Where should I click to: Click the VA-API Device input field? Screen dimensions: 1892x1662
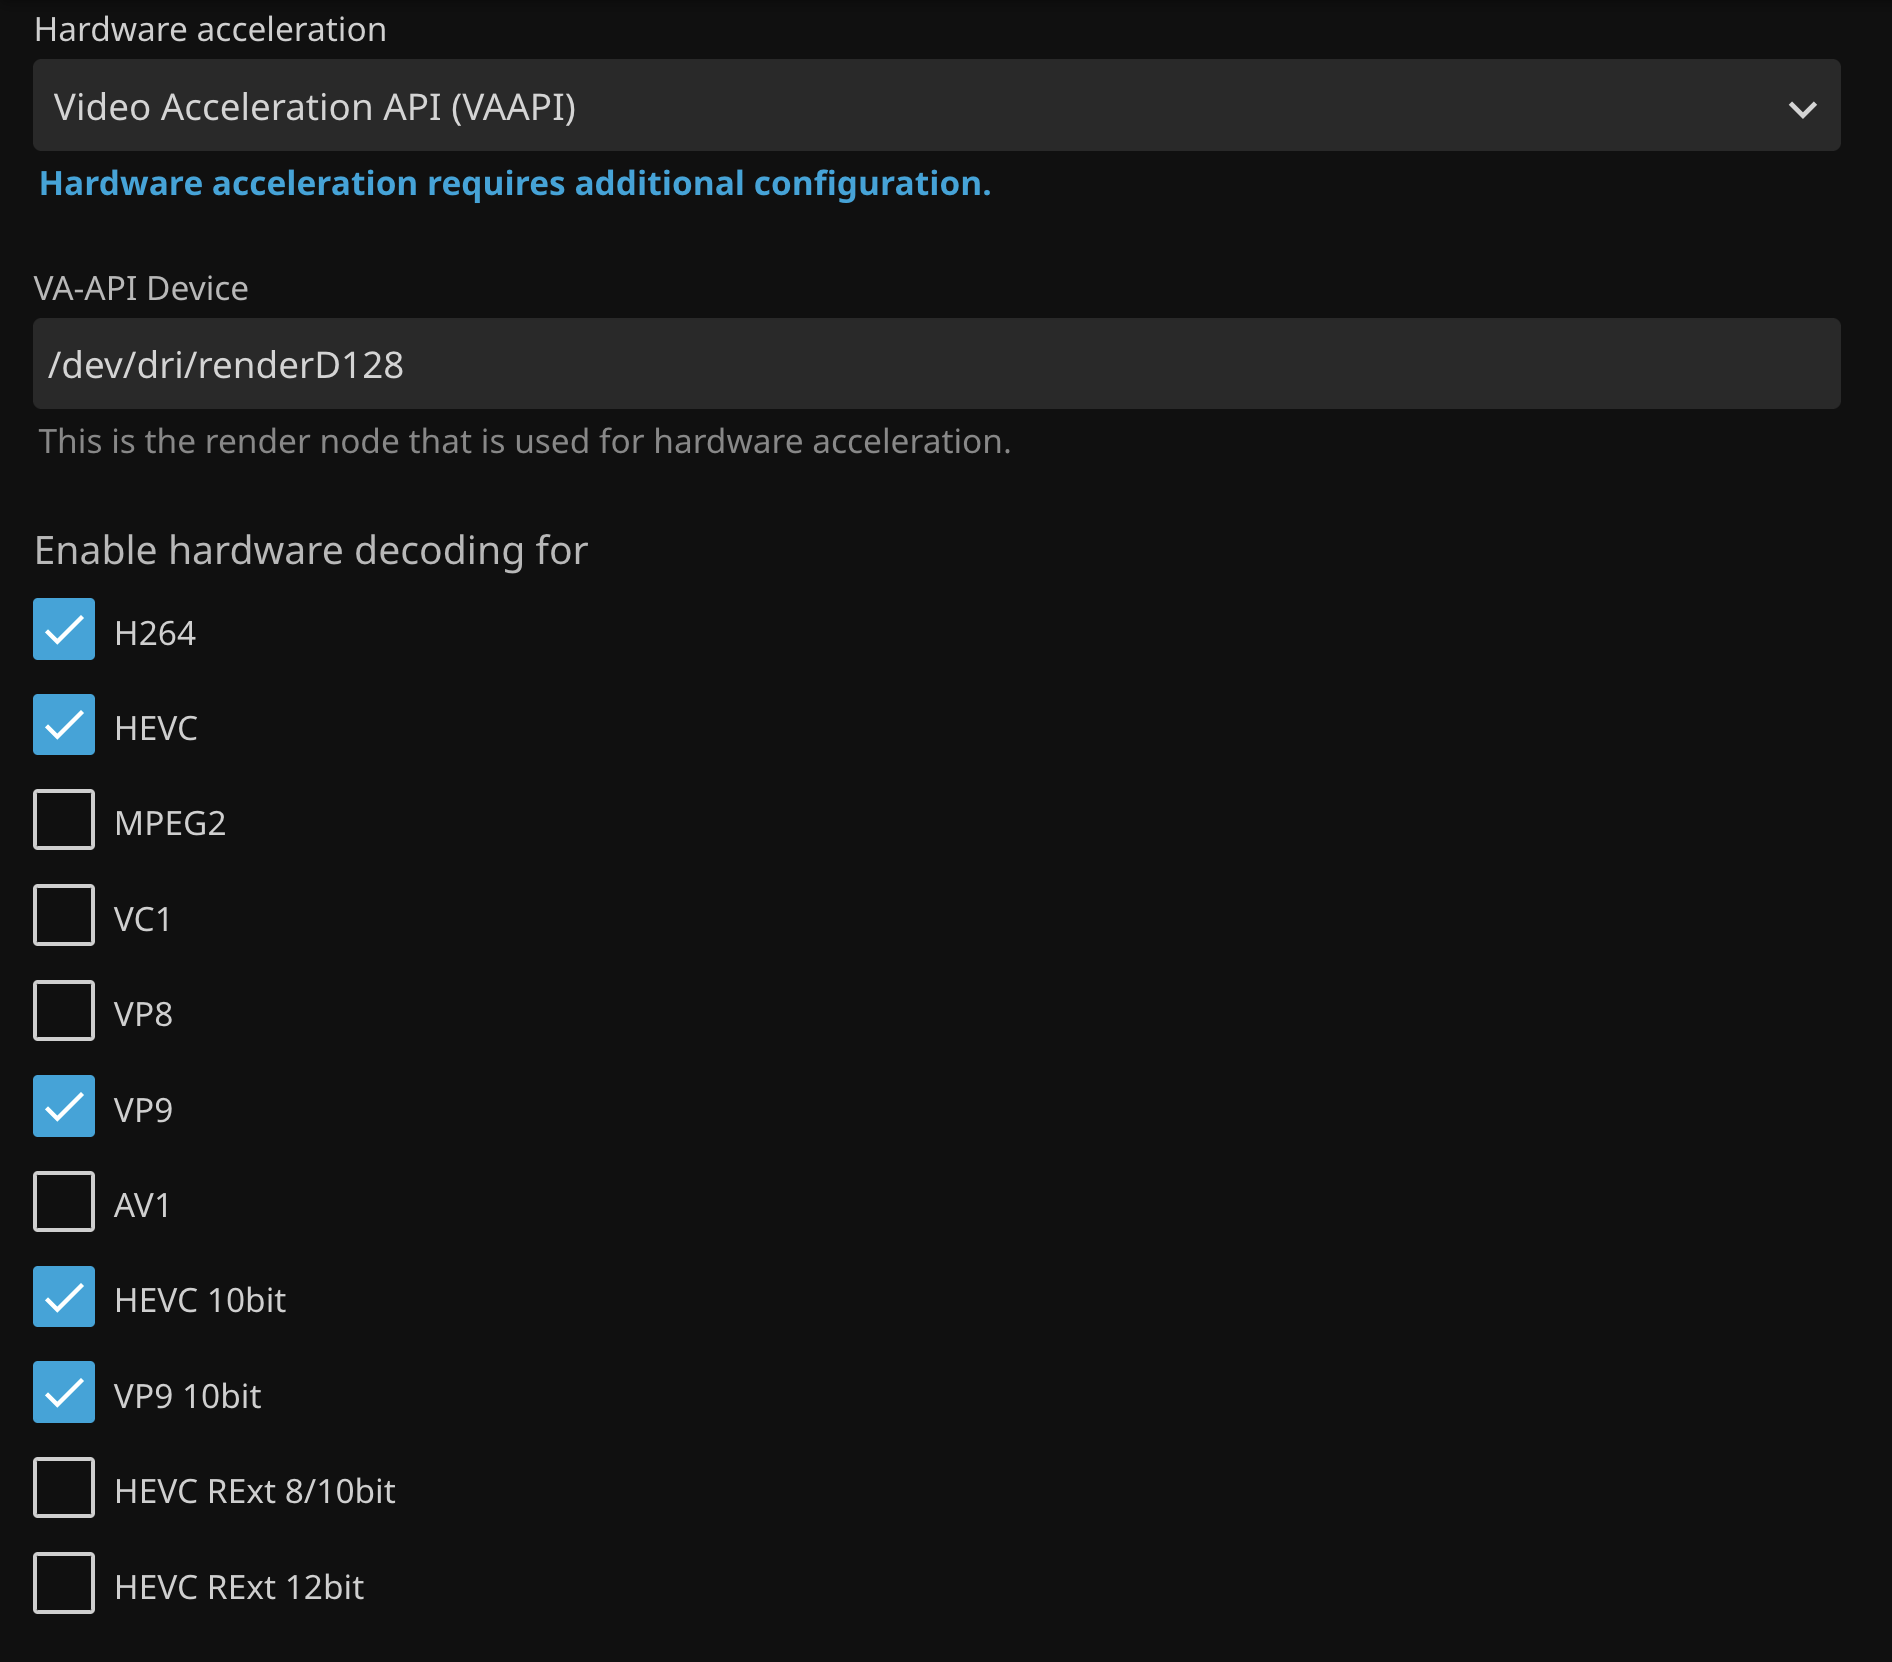(x=936, y=364)
